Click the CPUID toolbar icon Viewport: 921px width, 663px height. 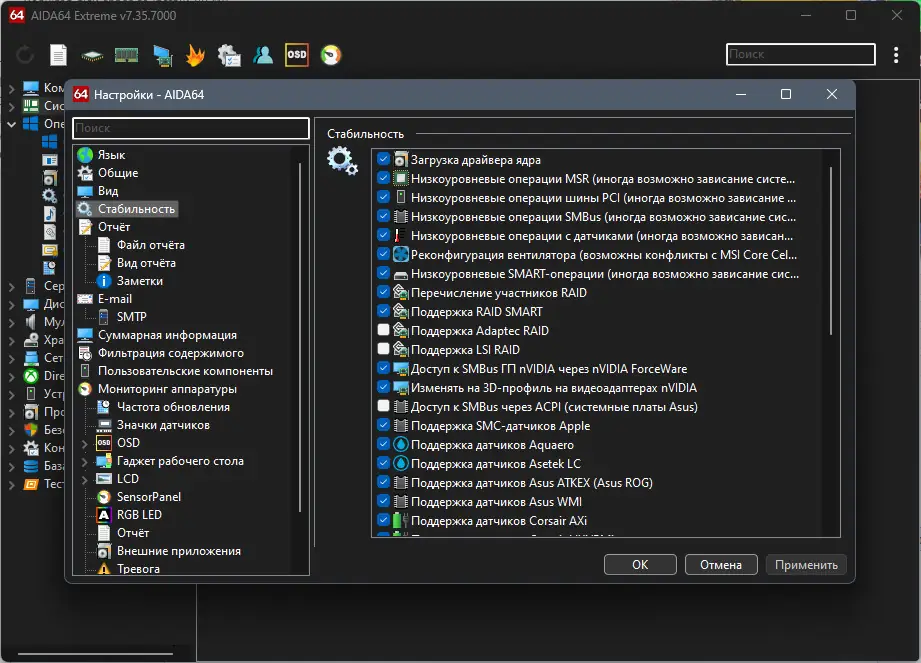point(90,54)
